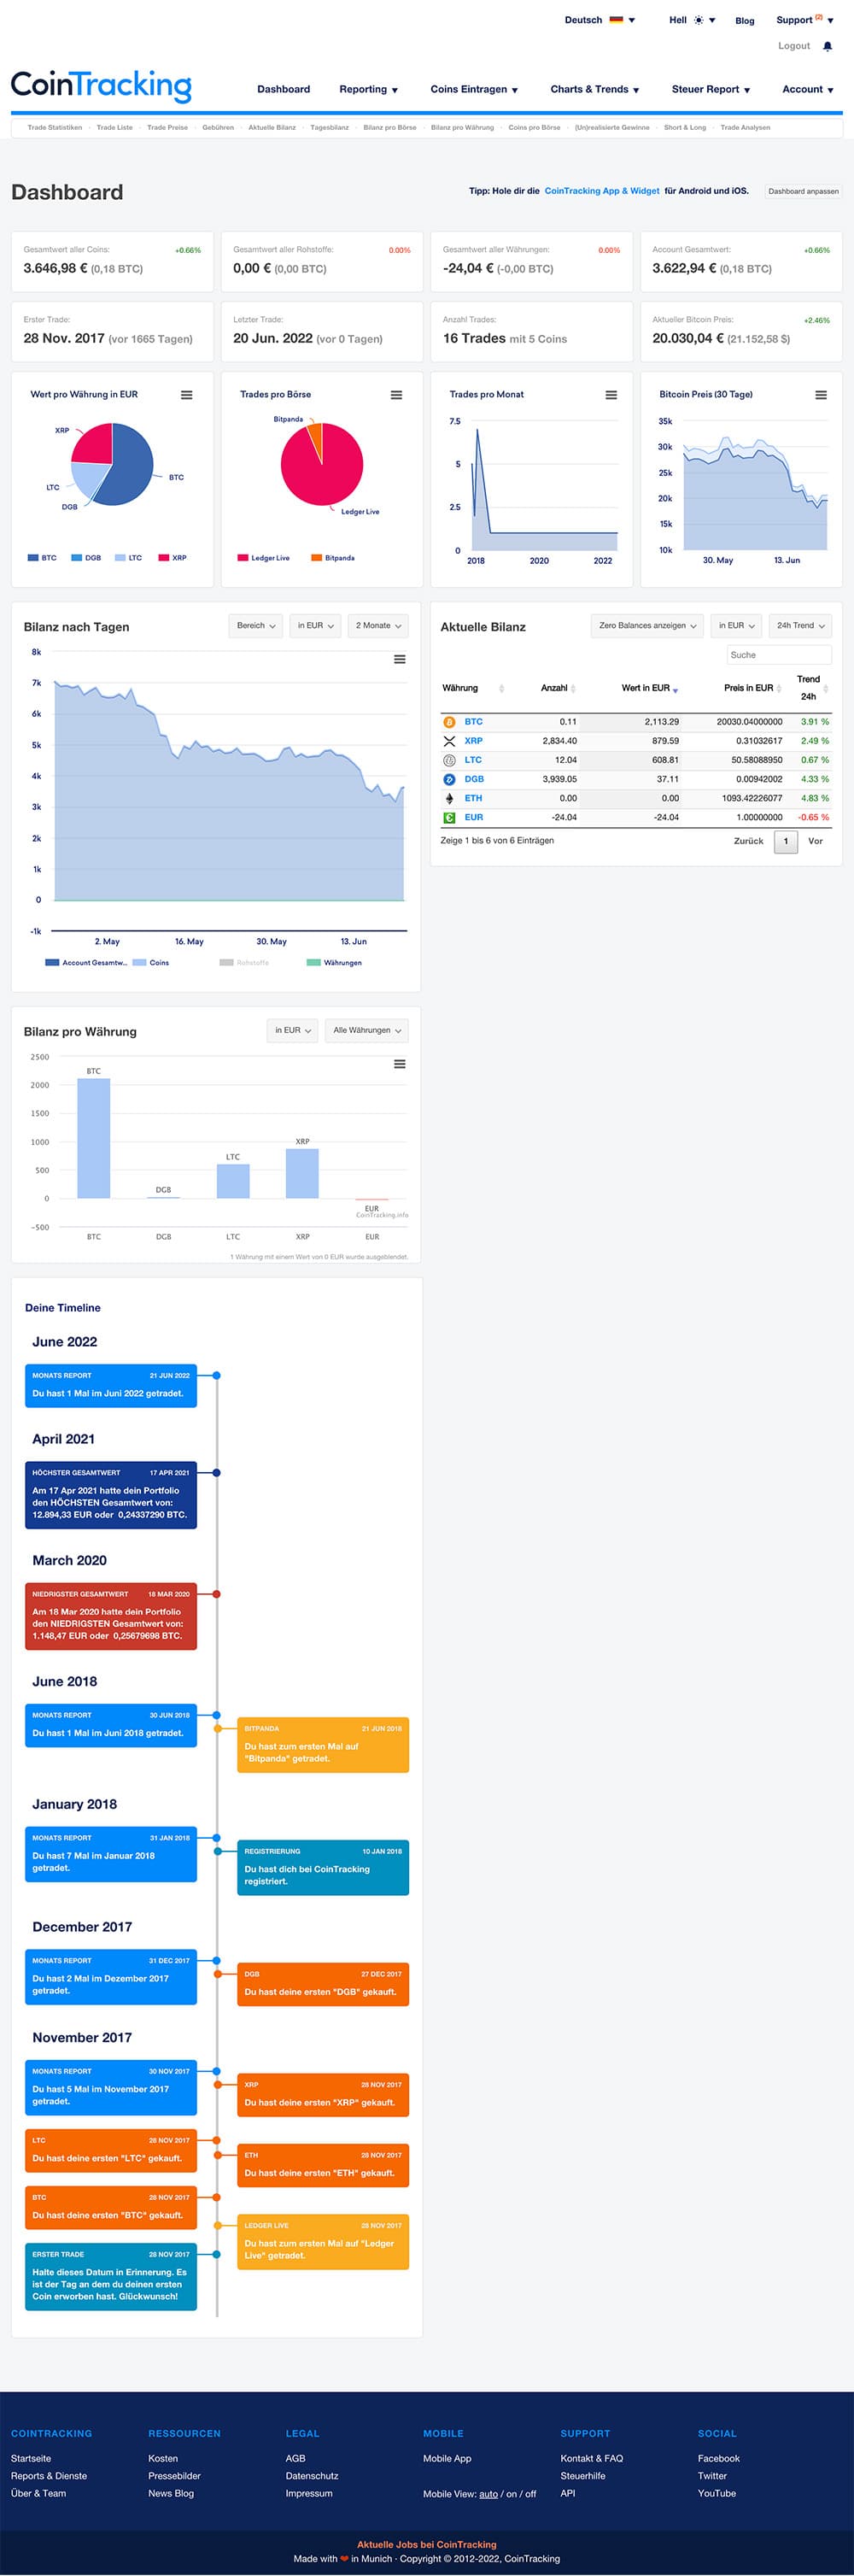This screenshot has width=854, height=2576.
Task: Click the LTC coin icon in balance table
Action: click(449, 760)
